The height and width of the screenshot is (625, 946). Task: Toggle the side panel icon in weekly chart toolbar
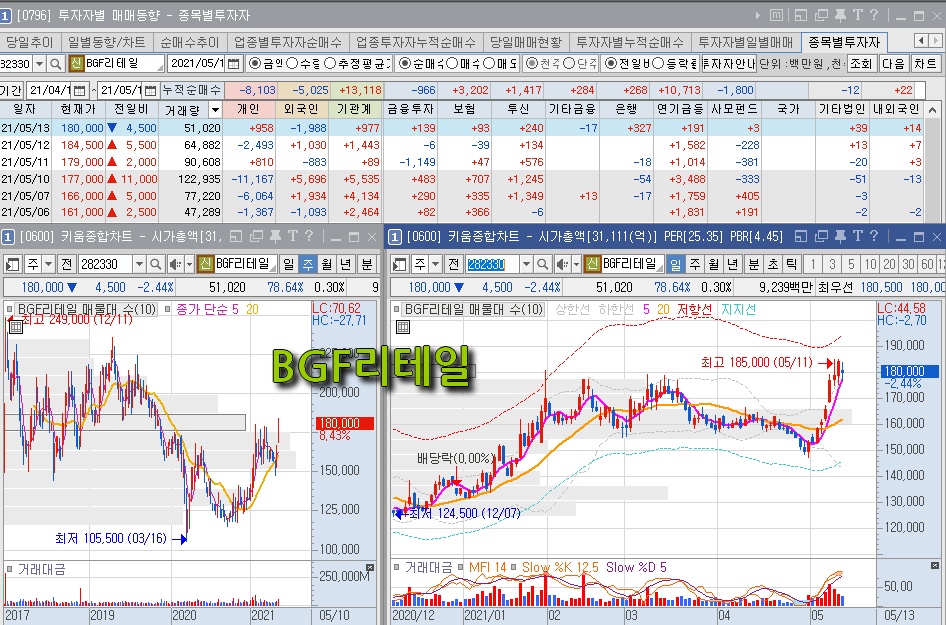[x=12, y=264]
